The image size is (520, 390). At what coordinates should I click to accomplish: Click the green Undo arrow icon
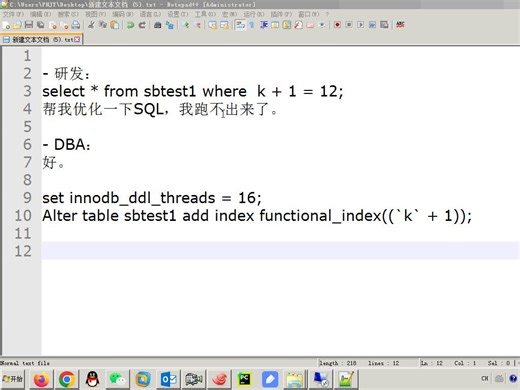tap(130, 25)
